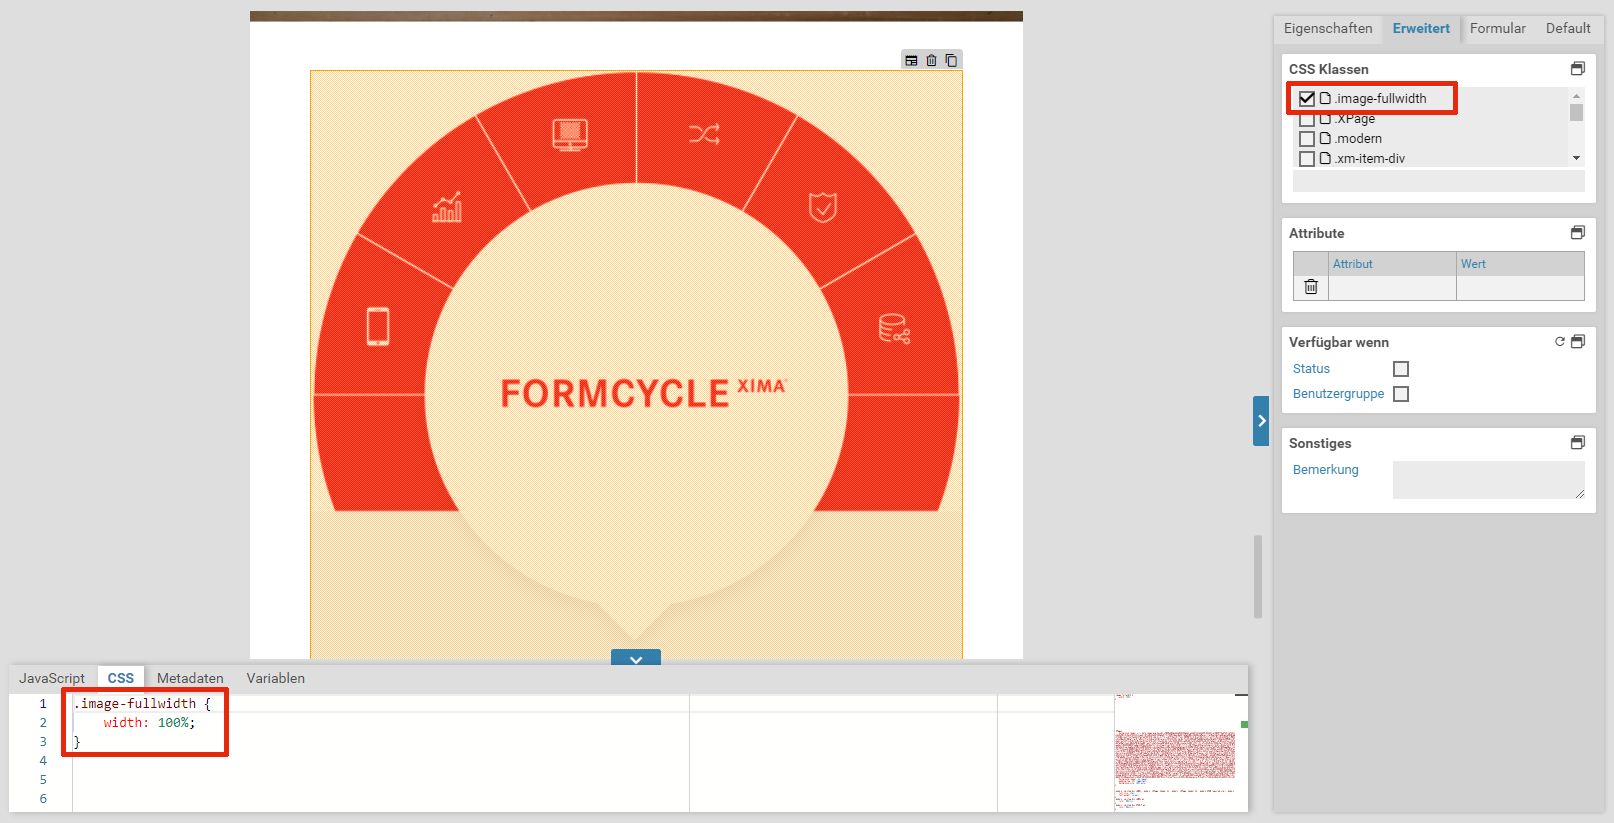This screenshot has height=823, width=1614.
Task: Click the CSS class list scrollbar thumb
Action: (x=1577, y=112)
